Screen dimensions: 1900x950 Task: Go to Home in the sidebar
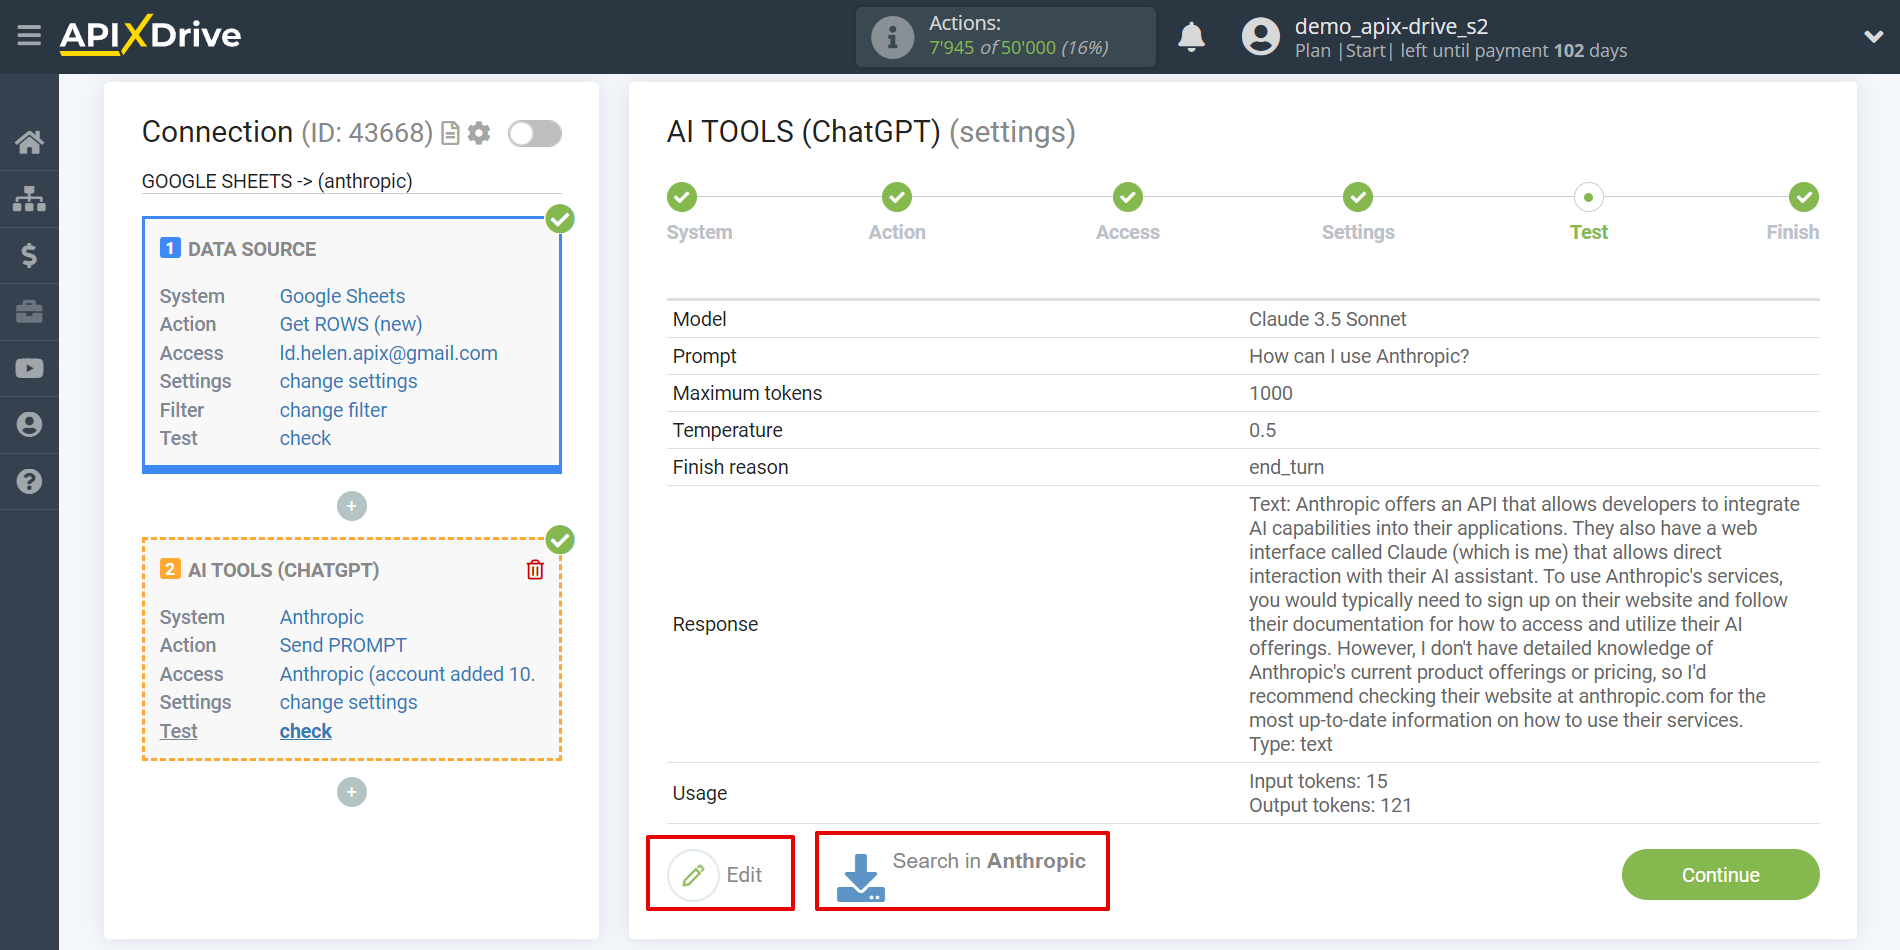click(29, 142)
